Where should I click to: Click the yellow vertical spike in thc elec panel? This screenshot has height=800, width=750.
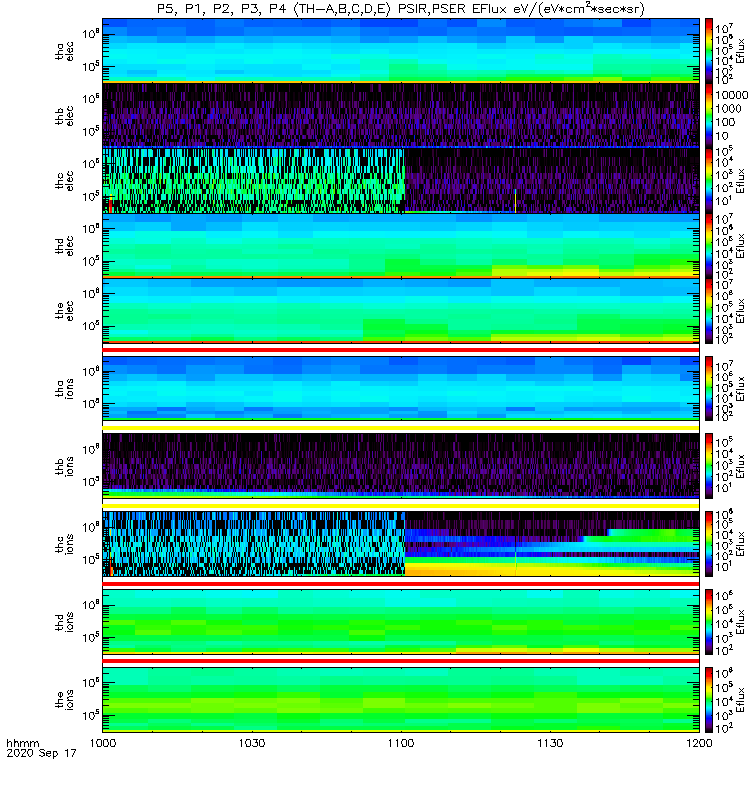[x=515, y=201]
